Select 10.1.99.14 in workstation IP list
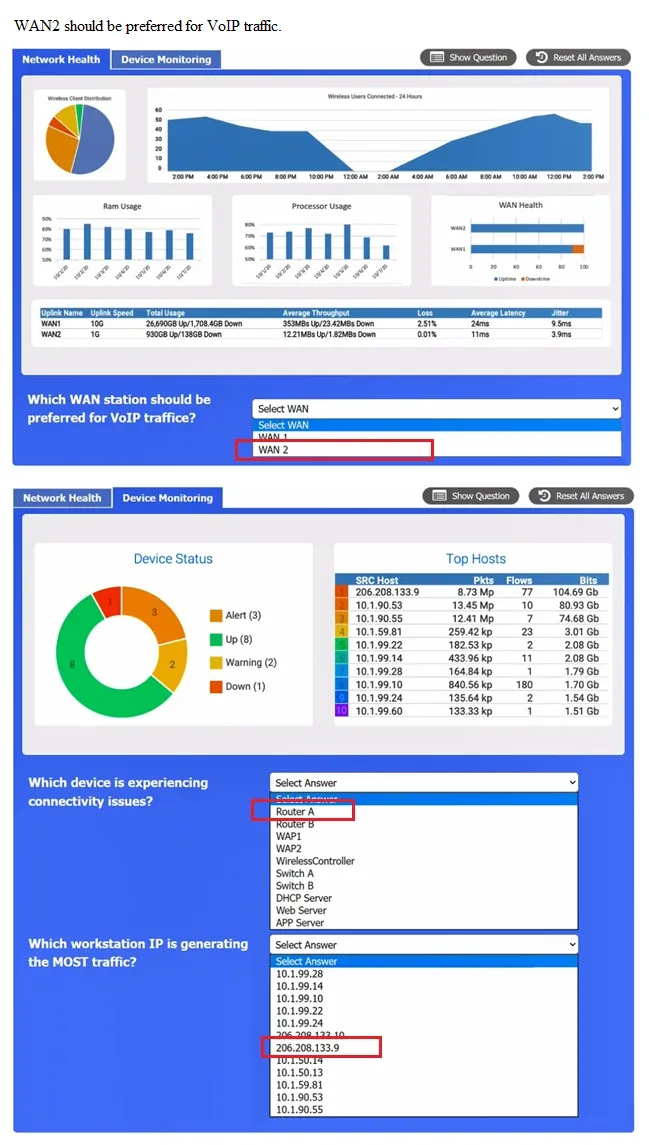The image size is (649, 1145). point(423,986)
